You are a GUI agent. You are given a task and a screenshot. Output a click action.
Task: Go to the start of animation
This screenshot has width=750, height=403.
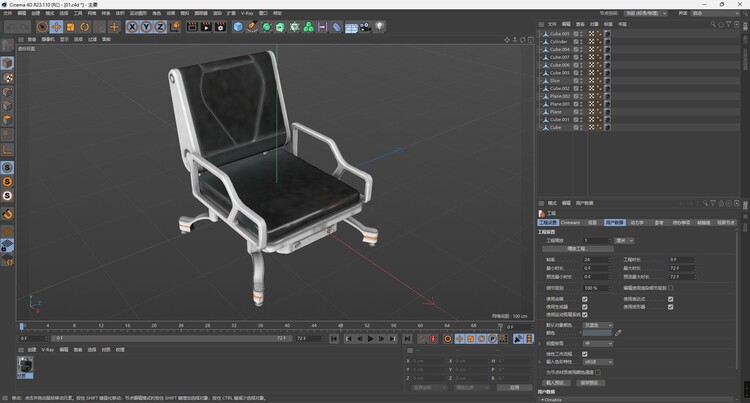coord(334,339)
